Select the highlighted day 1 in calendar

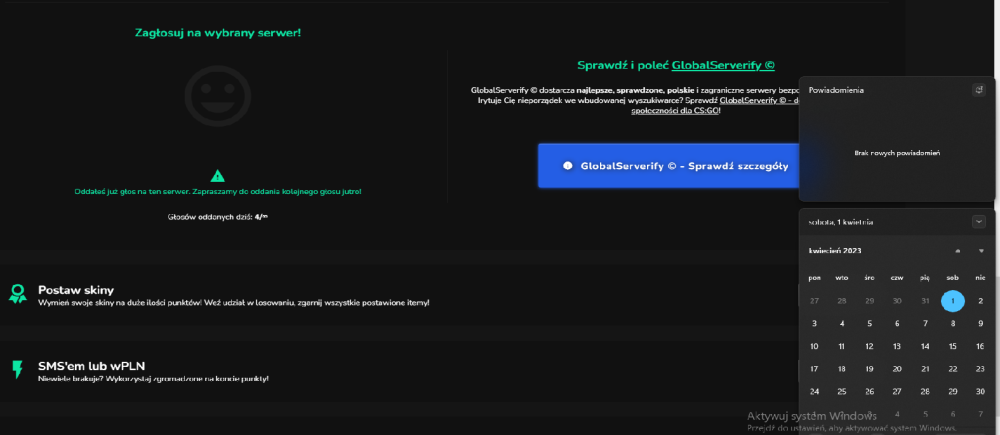pyautogui.click(x=953, y=301)
